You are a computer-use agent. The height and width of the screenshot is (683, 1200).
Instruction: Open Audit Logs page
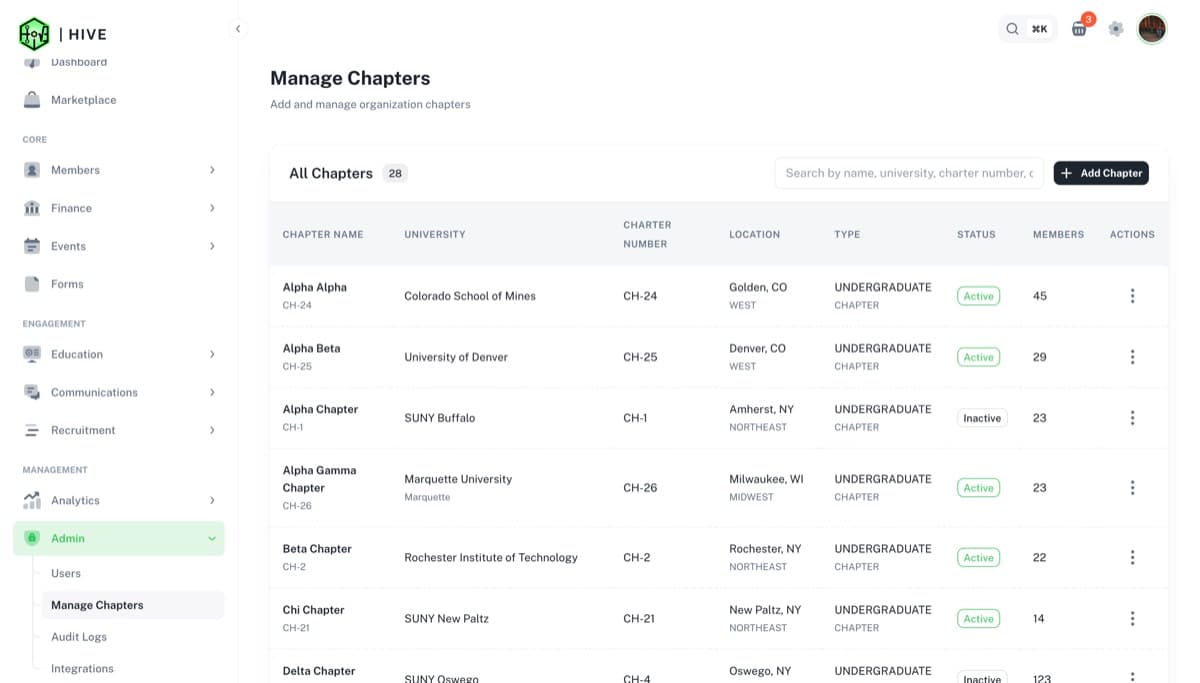[x=79, y=637]
